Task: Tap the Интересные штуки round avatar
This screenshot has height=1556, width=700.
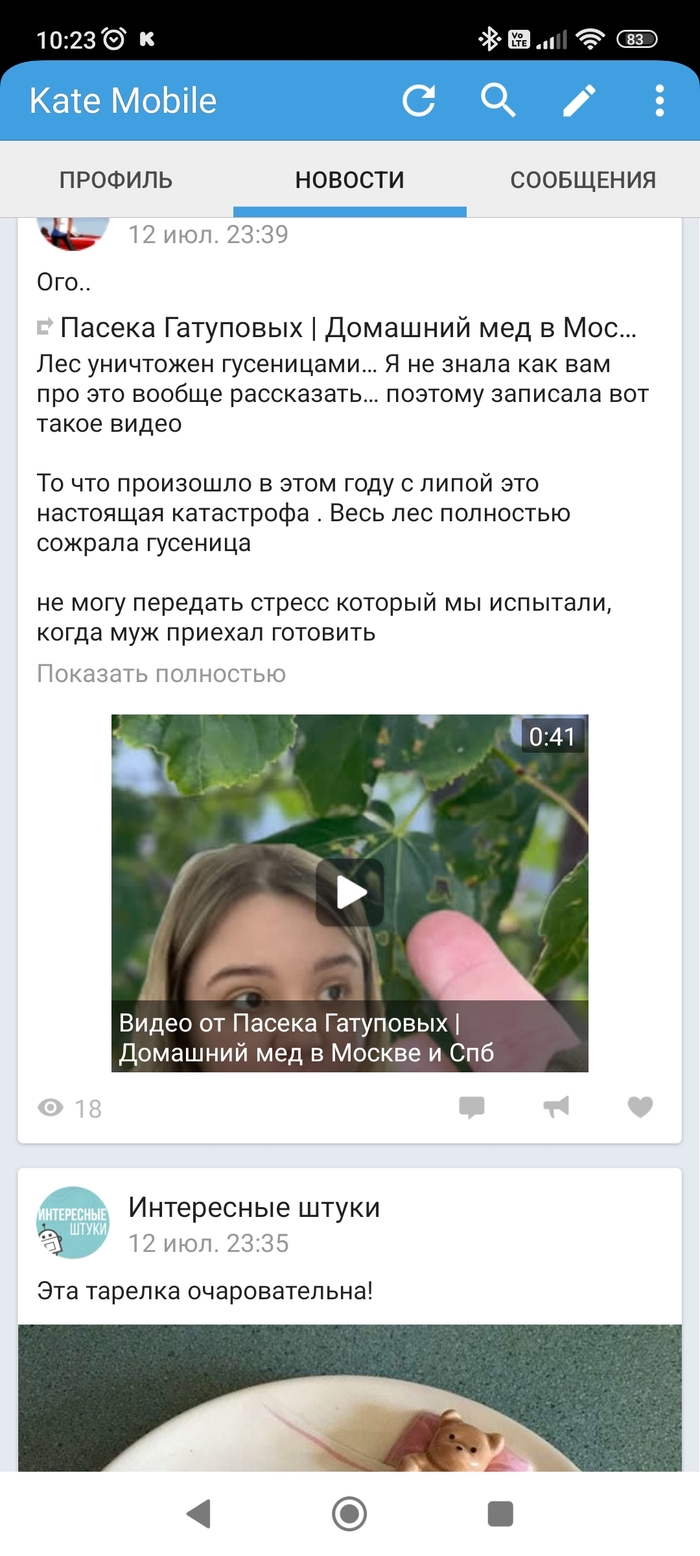Action: (x=73, y=1222)
